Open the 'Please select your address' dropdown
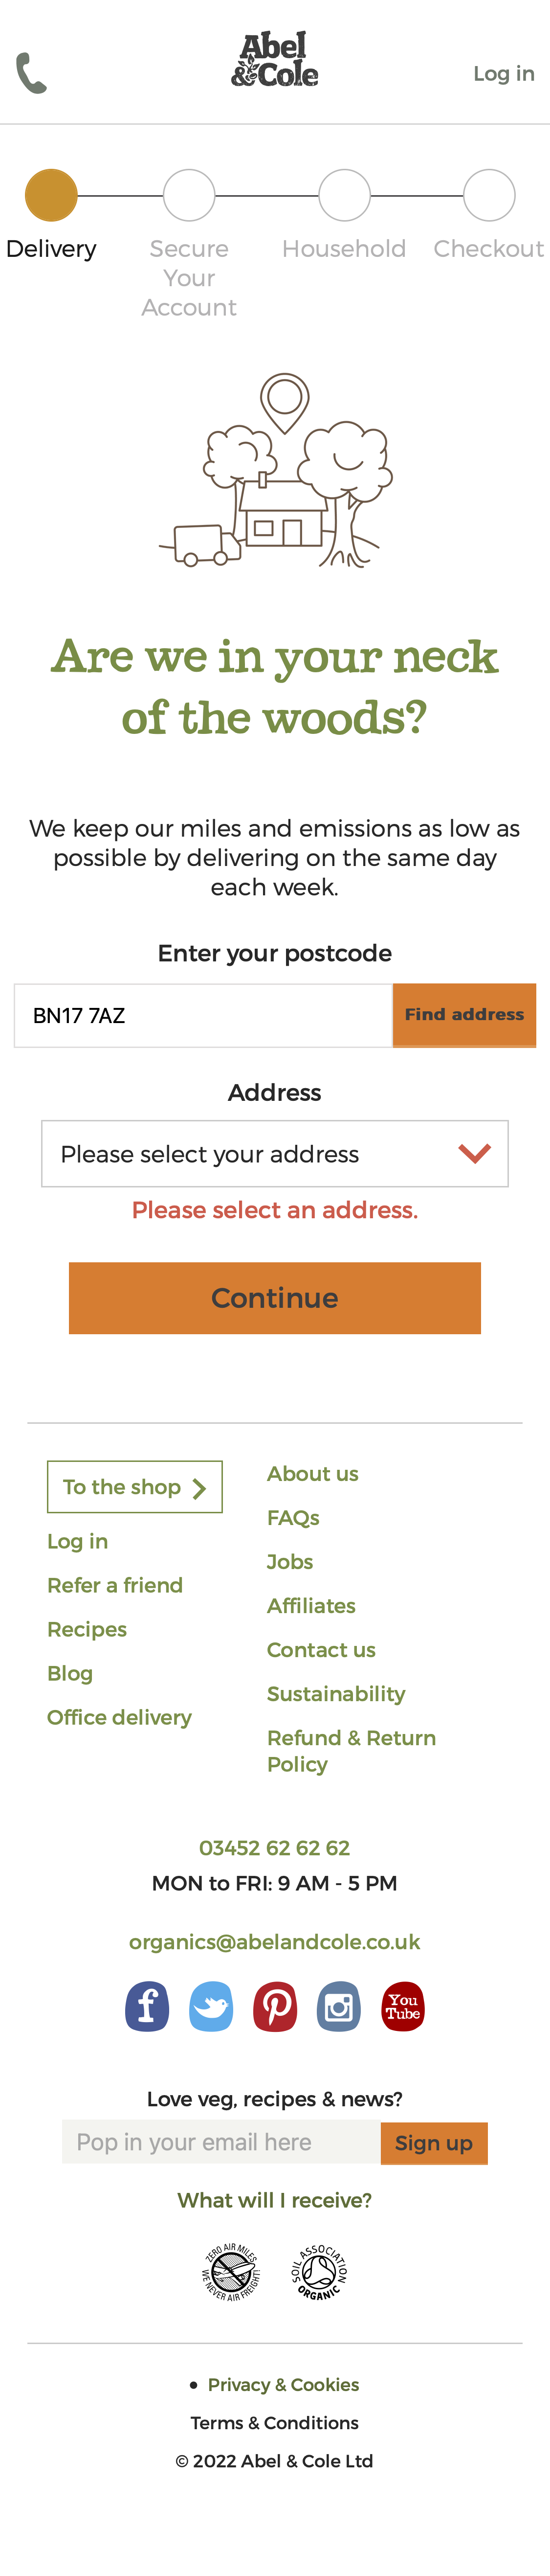The height and width of the screenshot is (2576, 550). (x=274, y=1153)
